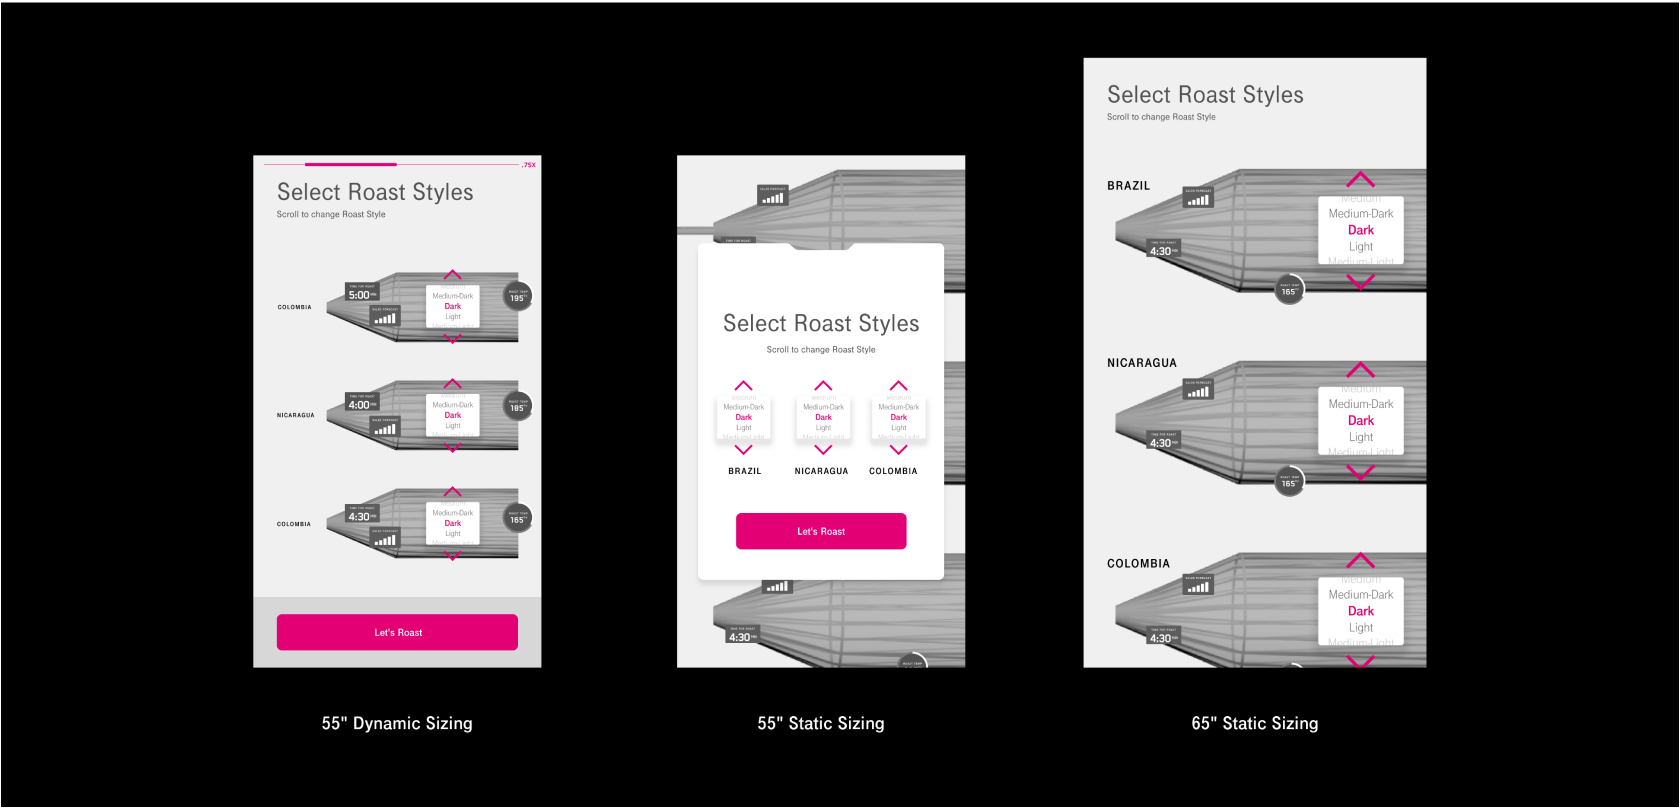Click Brazil's sales forecast bars icon, 65" screen
Screen dimensions: 1680x808
[1198, 199]
